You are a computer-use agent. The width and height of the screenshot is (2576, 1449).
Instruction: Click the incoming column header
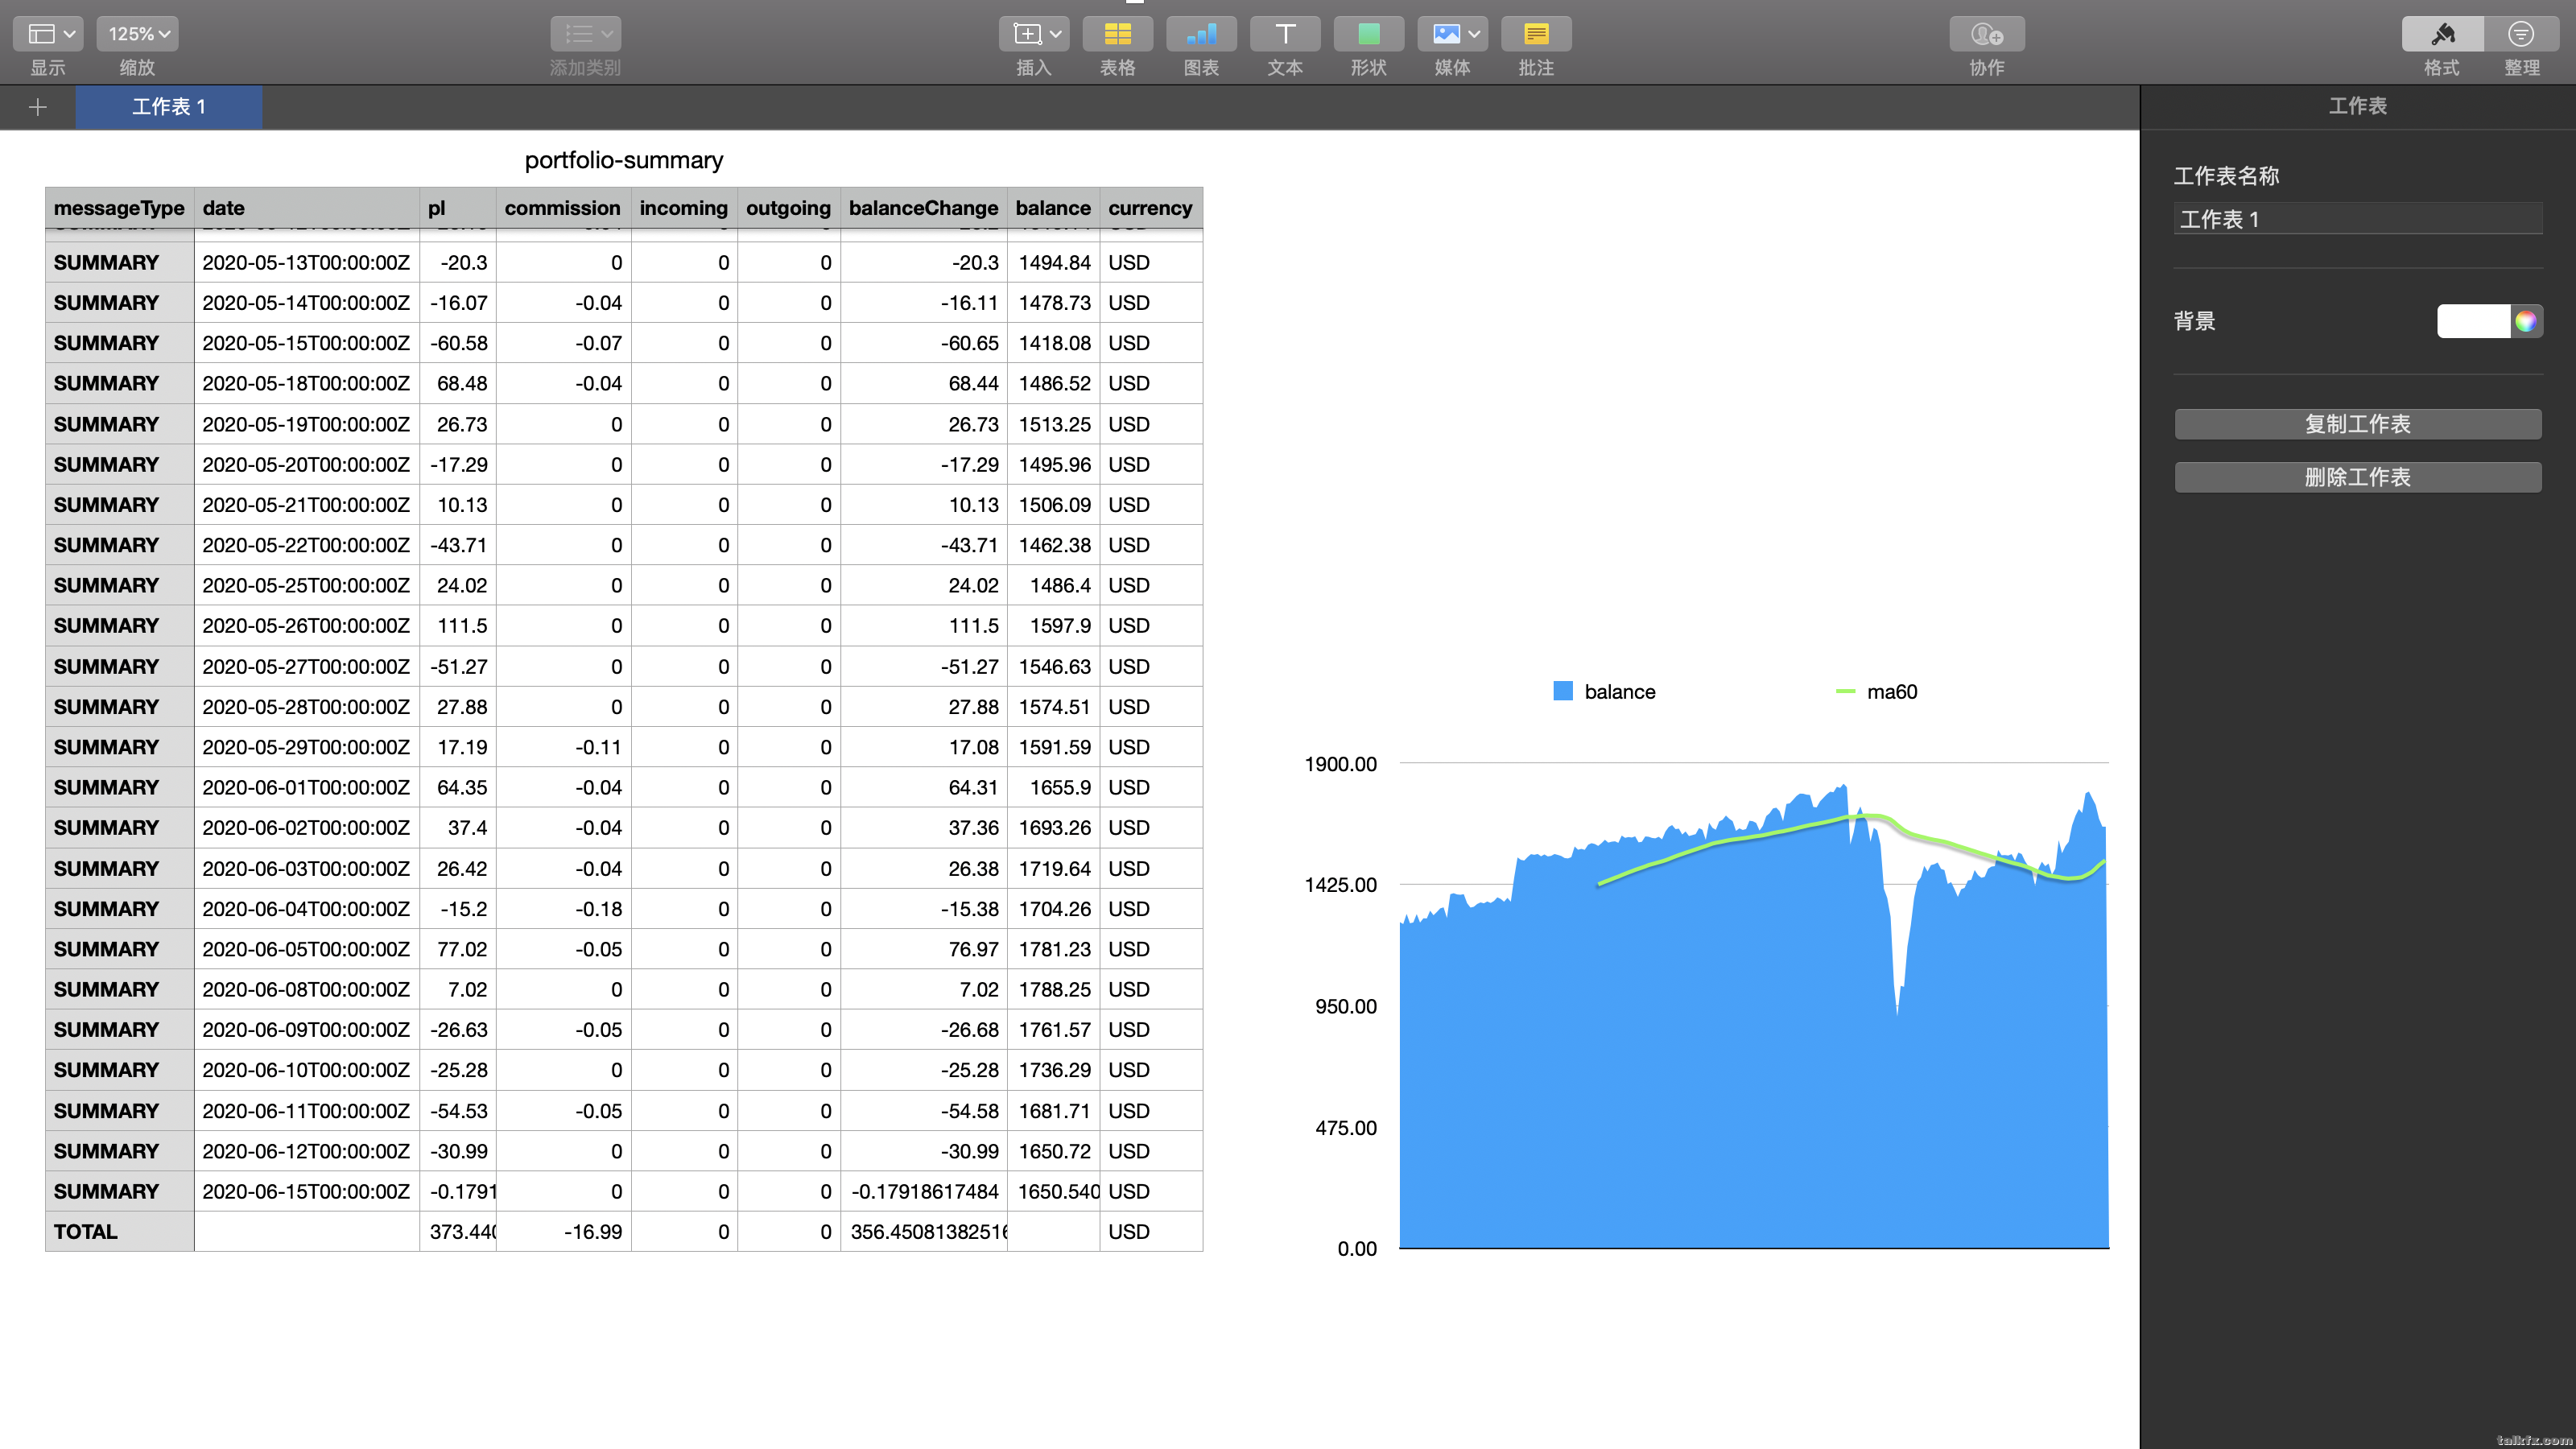[x=684, y=208]
